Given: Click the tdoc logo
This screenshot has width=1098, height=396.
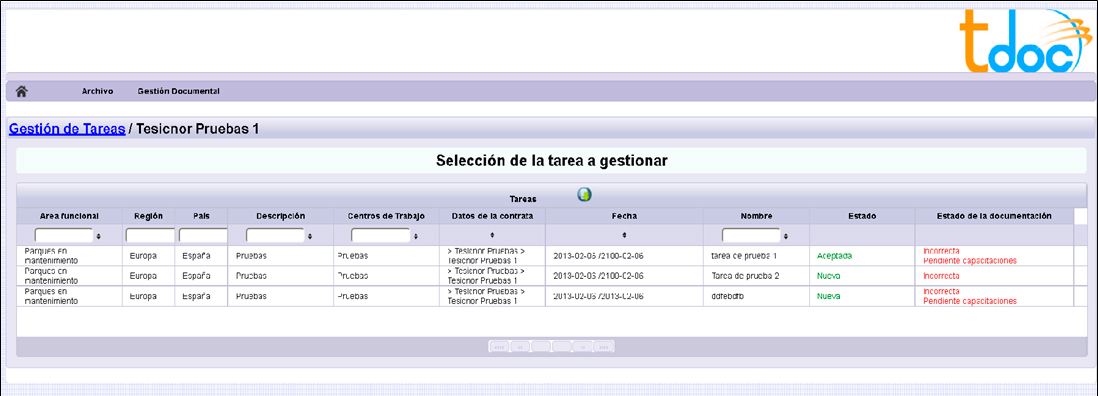Looking at the screenshot, I should click(x=1026, y=42).
